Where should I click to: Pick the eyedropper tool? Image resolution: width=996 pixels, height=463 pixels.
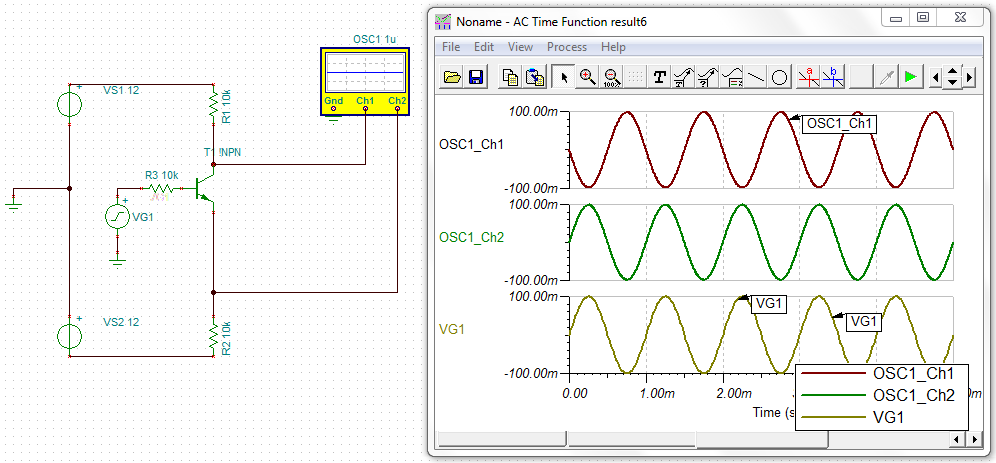pyautogui.click(x=885, y=77)
